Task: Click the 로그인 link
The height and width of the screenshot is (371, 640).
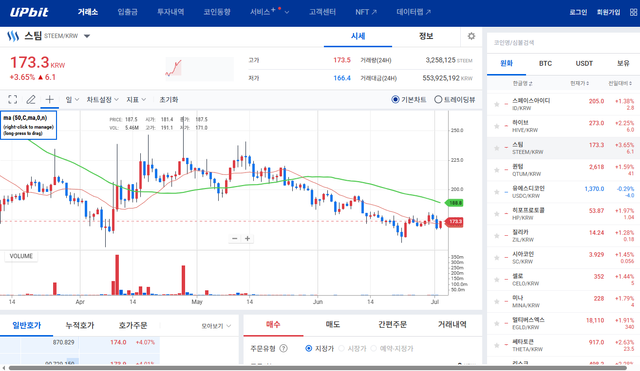Action: click(578, 12)
